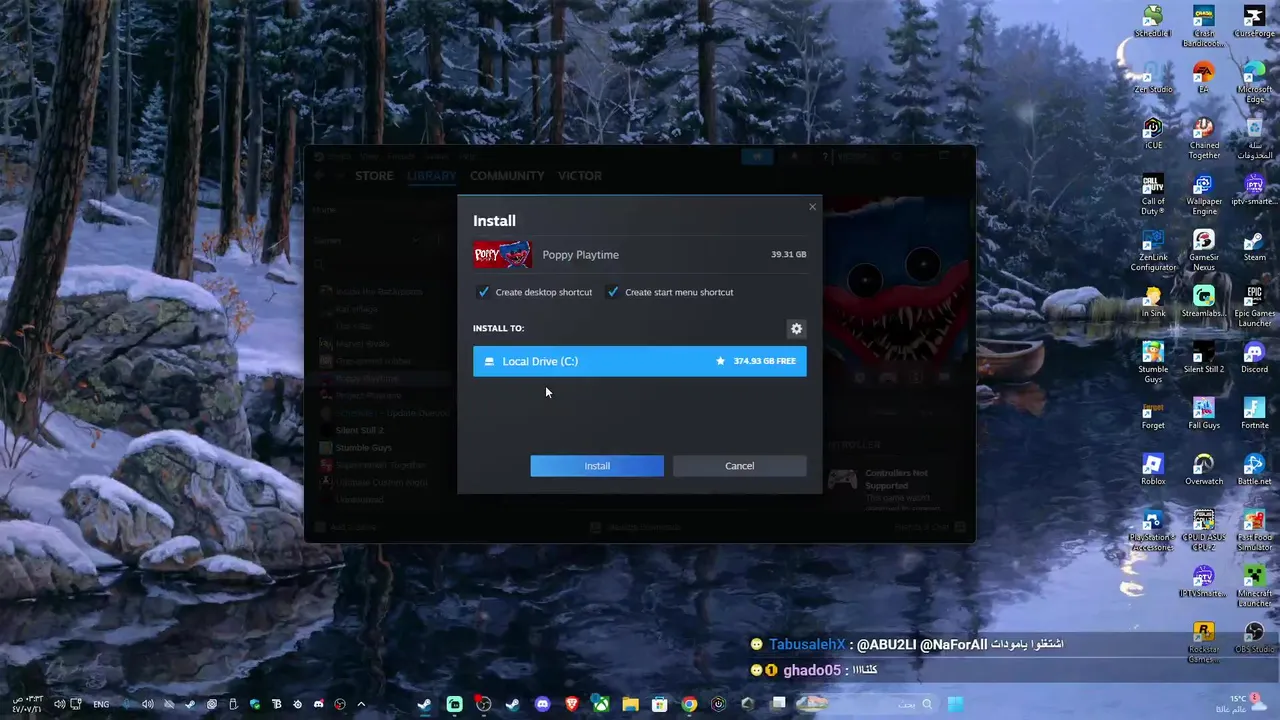Open Fall Guys desktop shortcut

click(1204, 413)
